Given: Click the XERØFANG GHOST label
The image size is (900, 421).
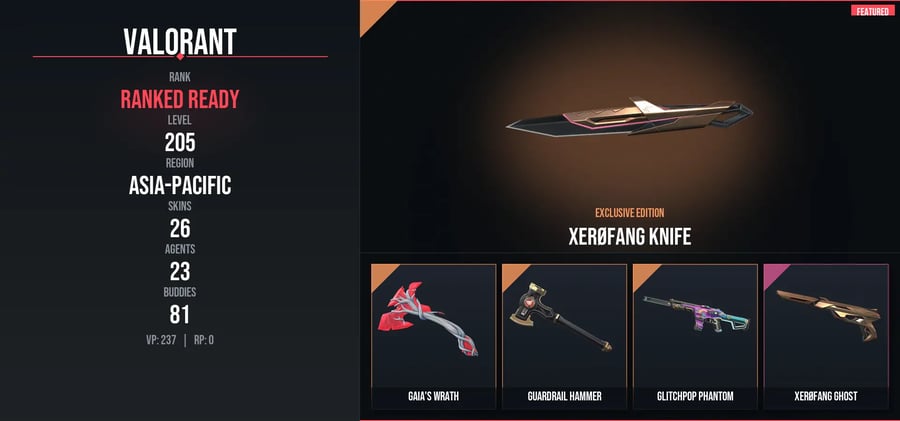Looking at the screenshot, I should coord(826,396).
